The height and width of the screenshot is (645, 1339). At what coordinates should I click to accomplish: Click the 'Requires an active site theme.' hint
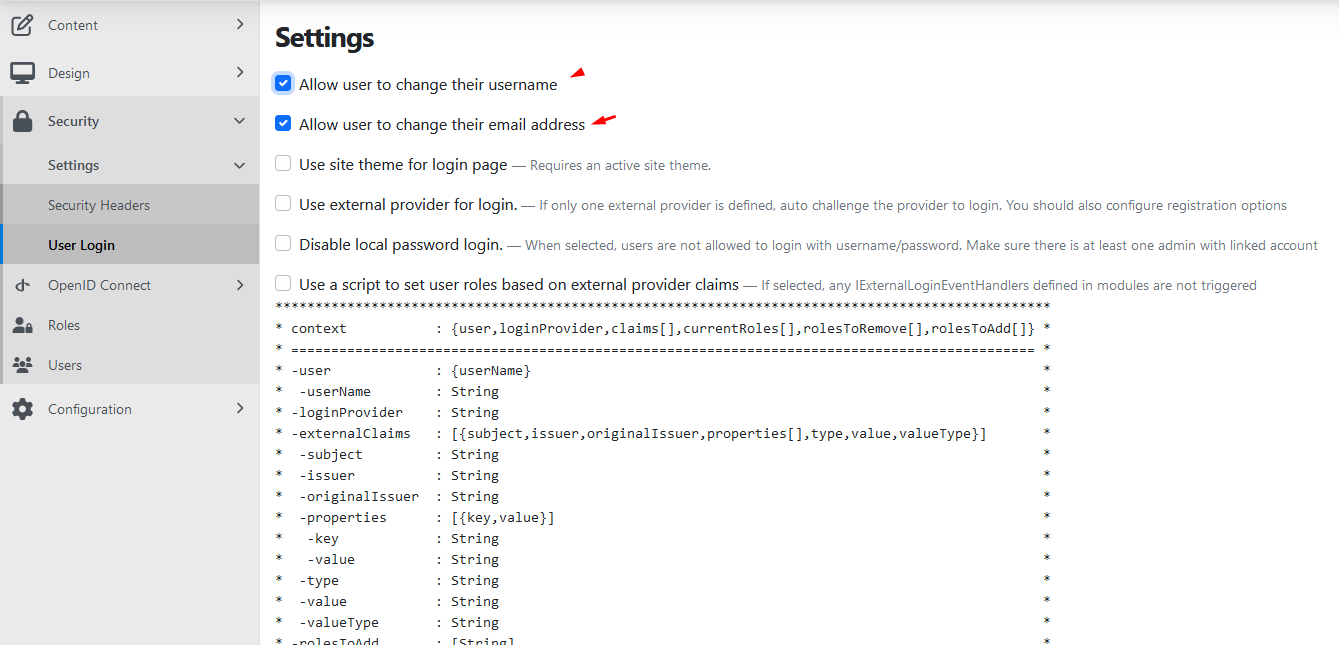(x=620, y=165)
